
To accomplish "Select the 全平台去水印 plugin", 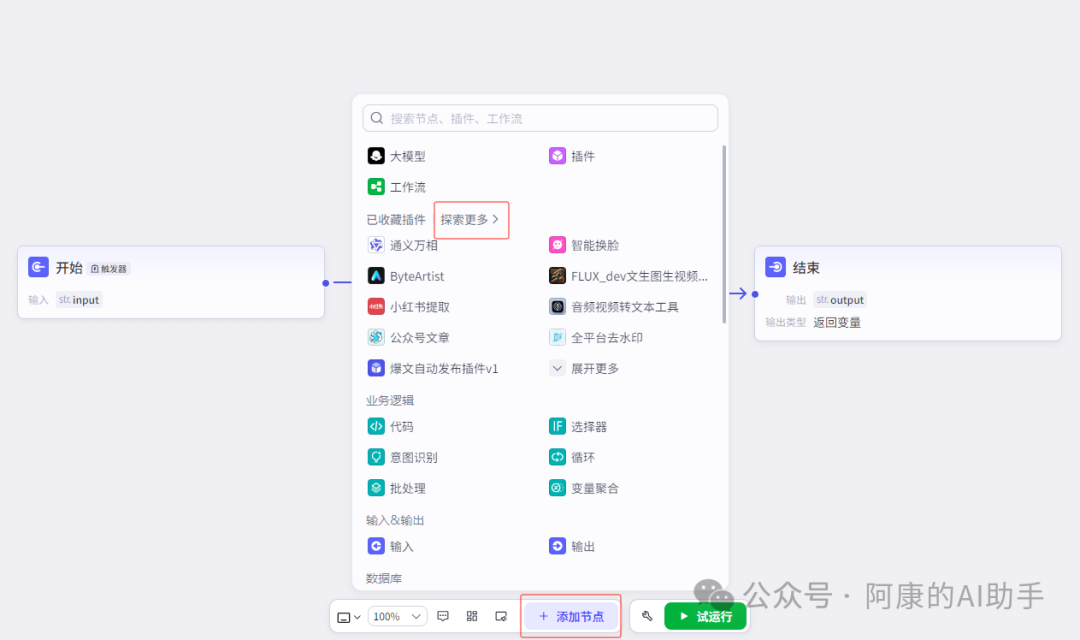I will pos(596,338).
